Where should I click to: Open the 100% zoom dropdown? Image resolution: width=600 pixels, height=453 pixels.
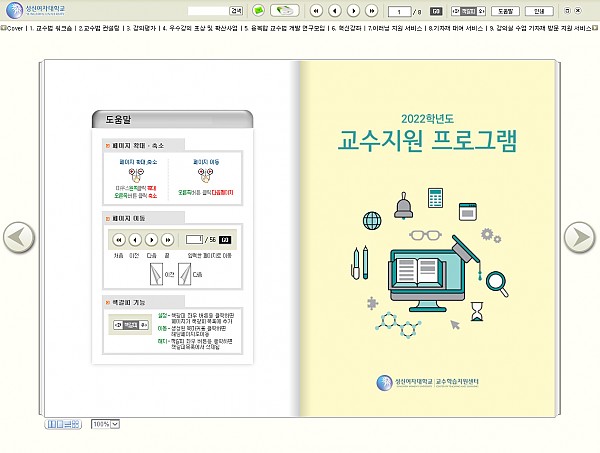[106, 424]
